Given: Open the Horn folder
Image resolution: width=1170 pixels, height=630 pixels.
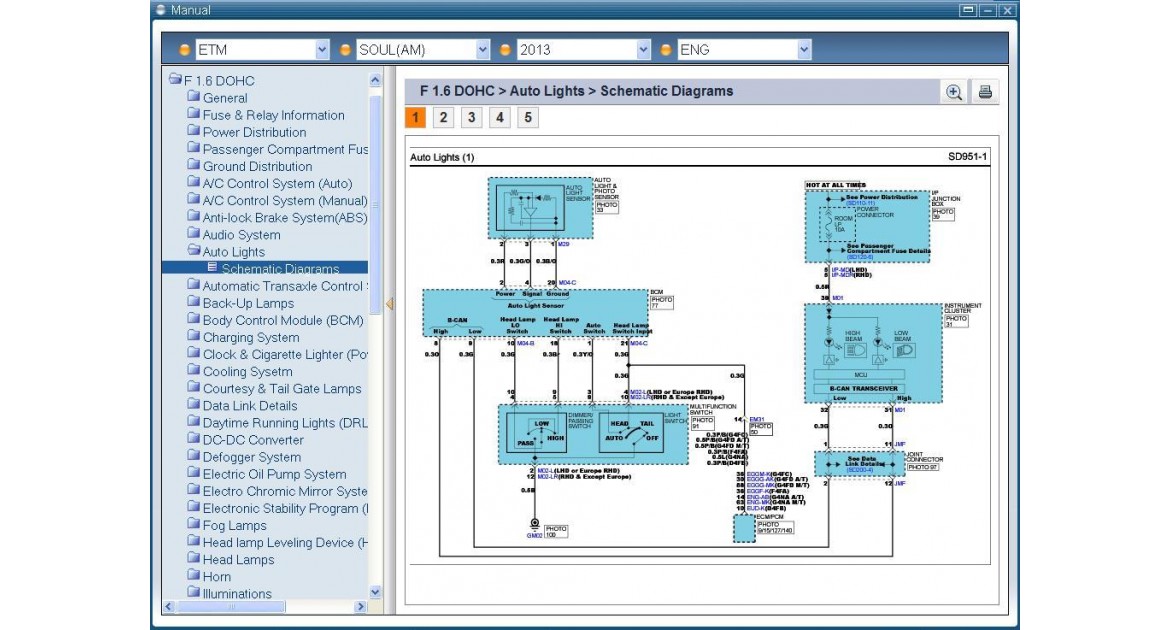Looking at the screenshot, I should tap(209, 577).
